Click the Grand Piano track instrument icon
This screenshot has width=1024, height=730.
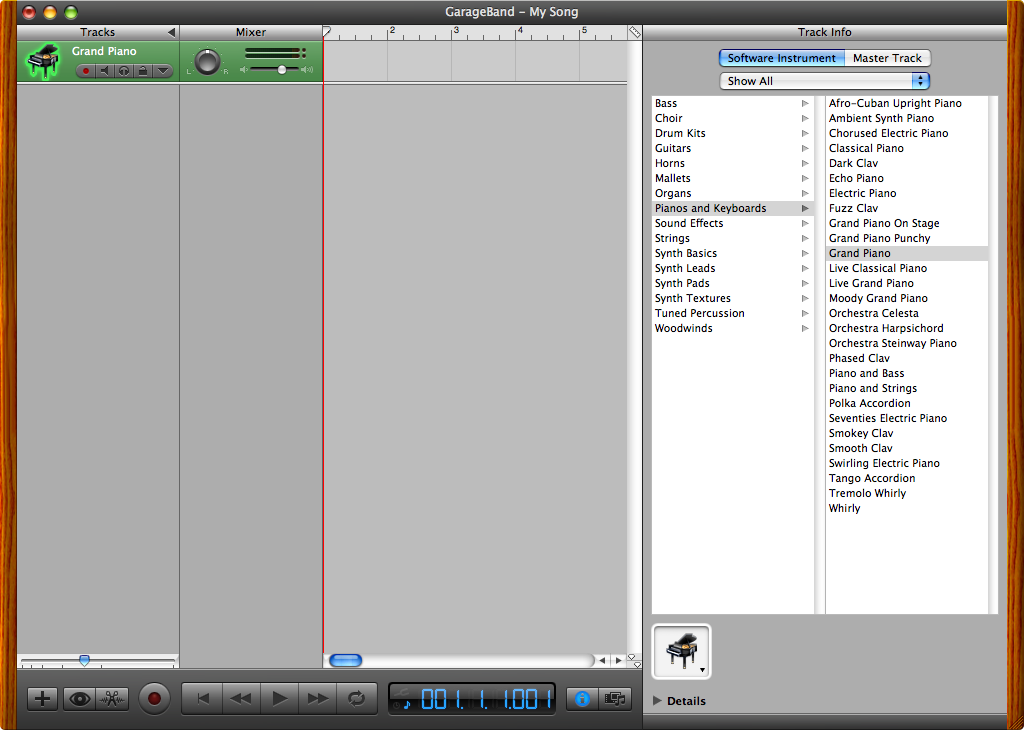(42, 61)
